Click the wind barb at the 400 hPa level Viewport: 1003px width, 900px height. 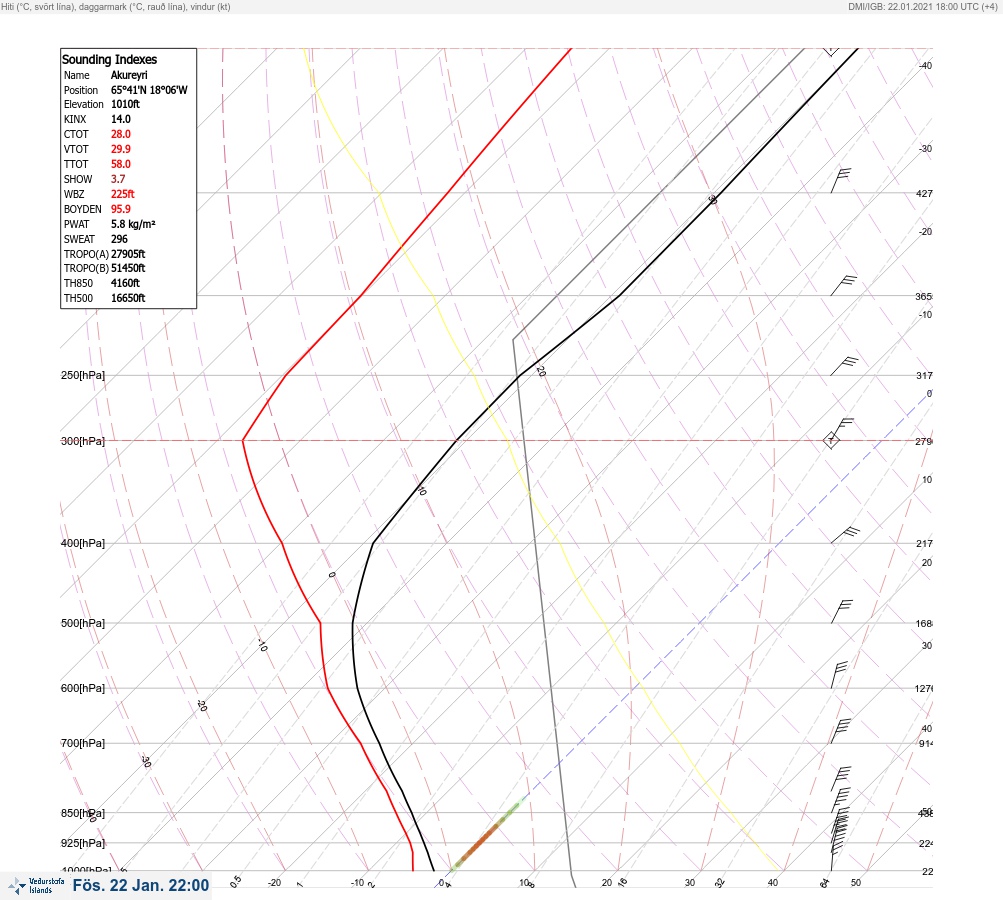tap(845, 535)
